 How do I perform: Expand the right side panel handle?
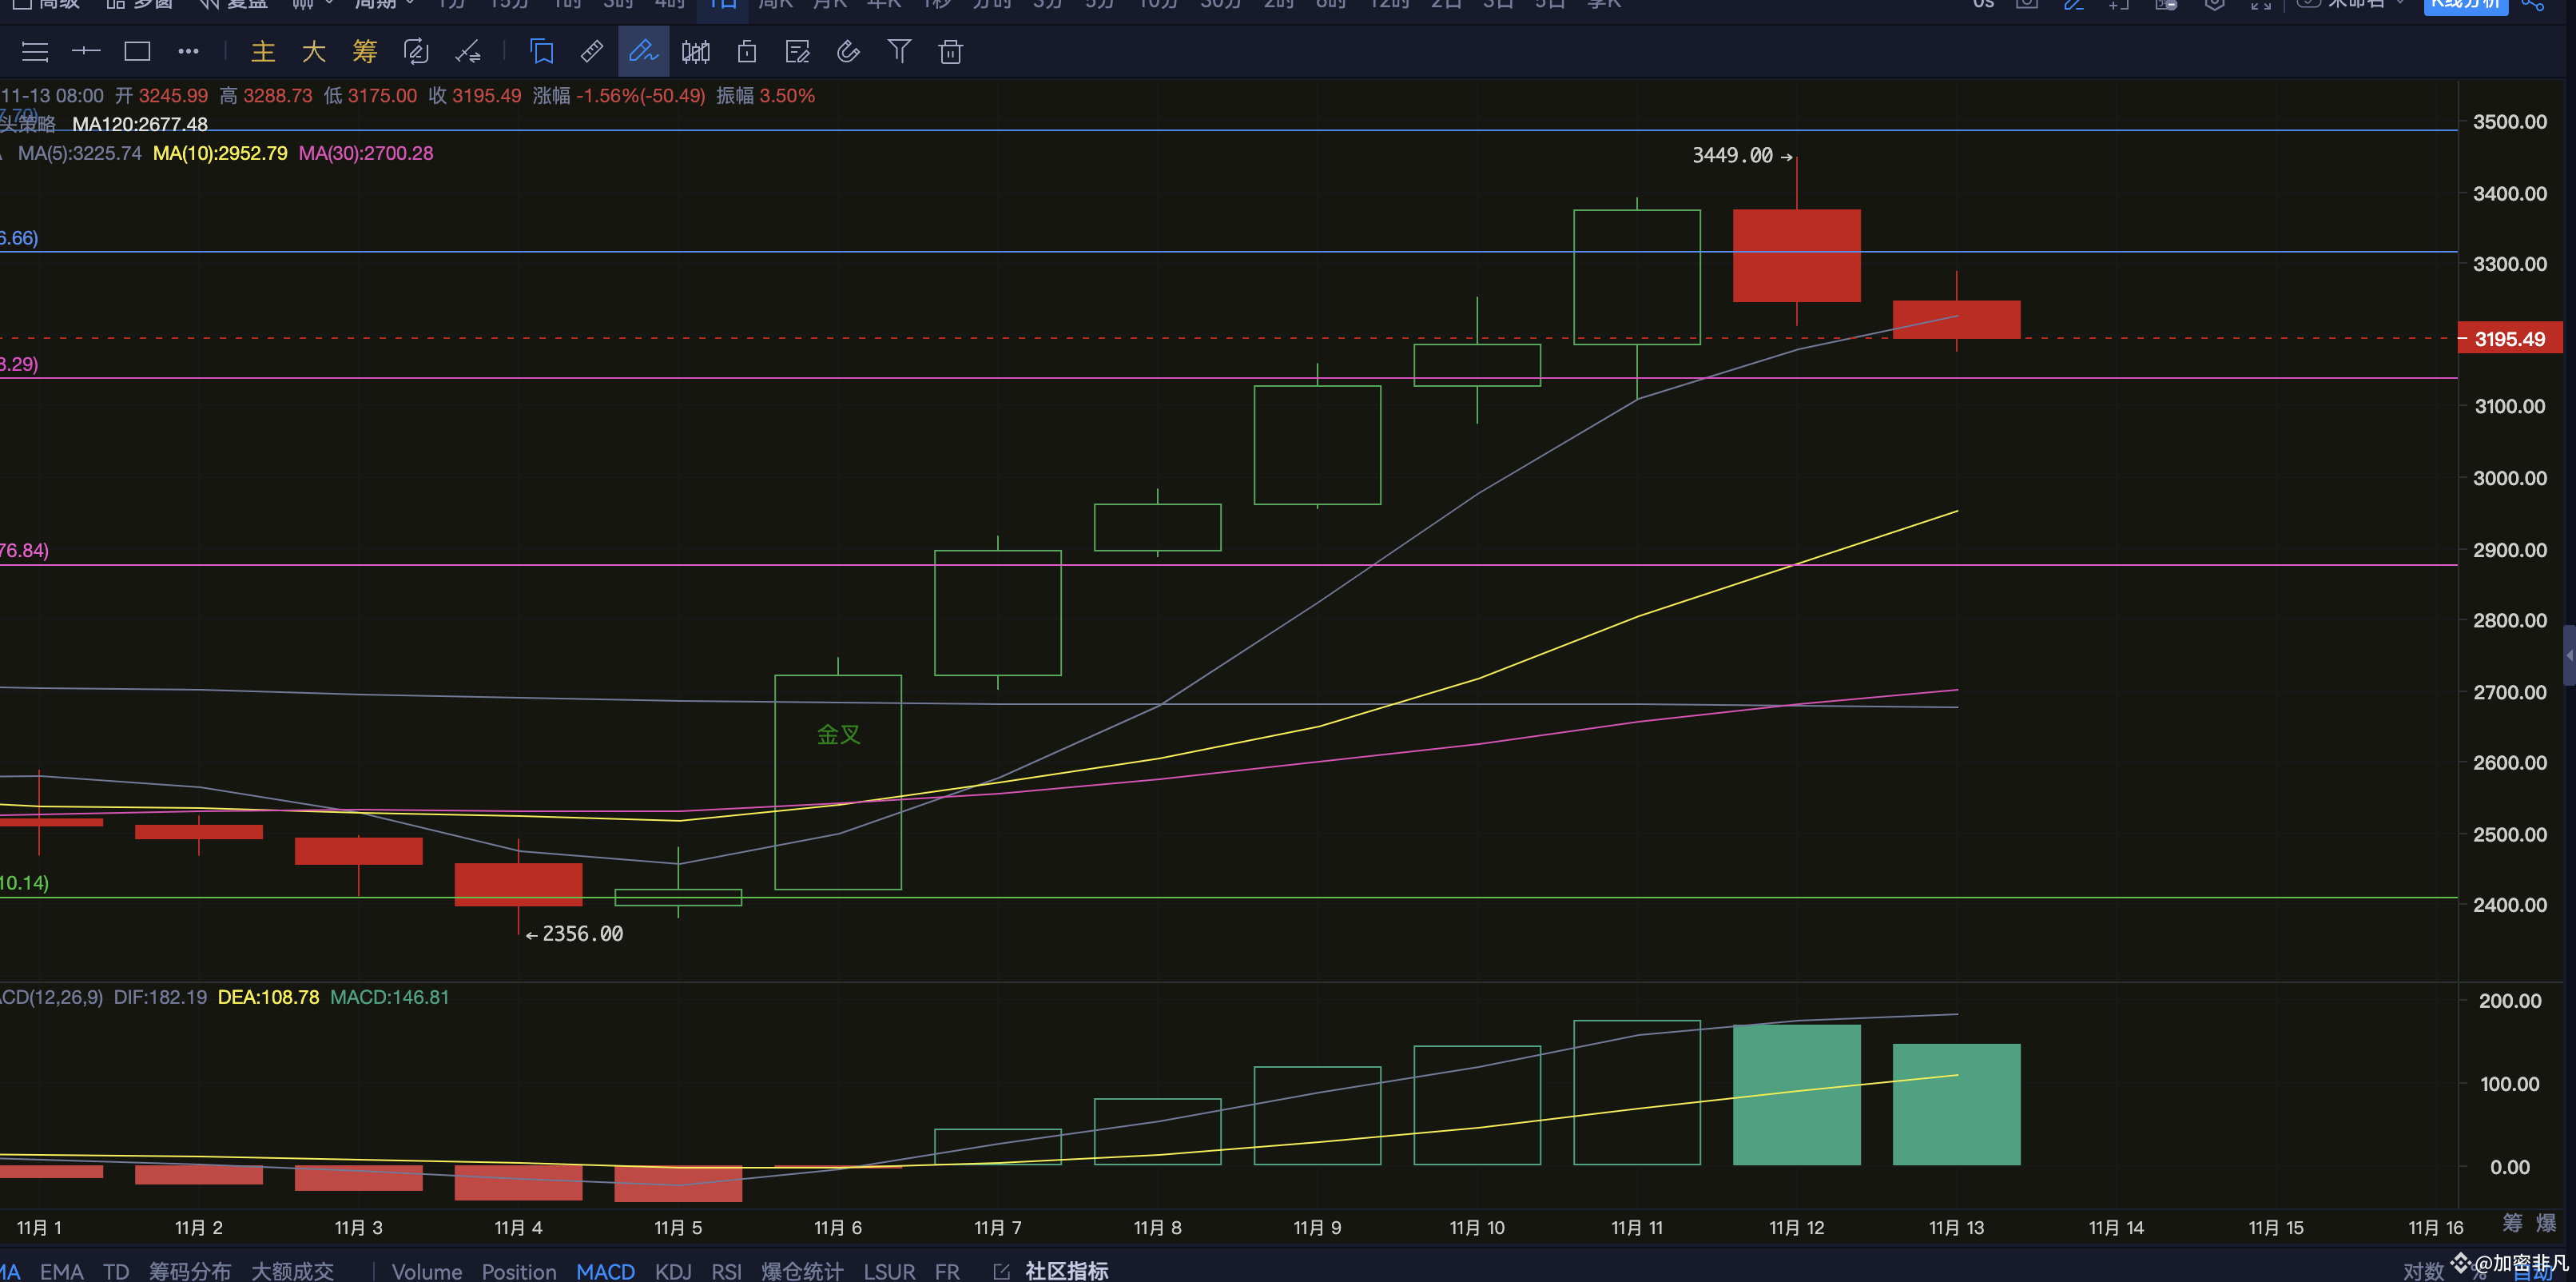(2568, 655)
